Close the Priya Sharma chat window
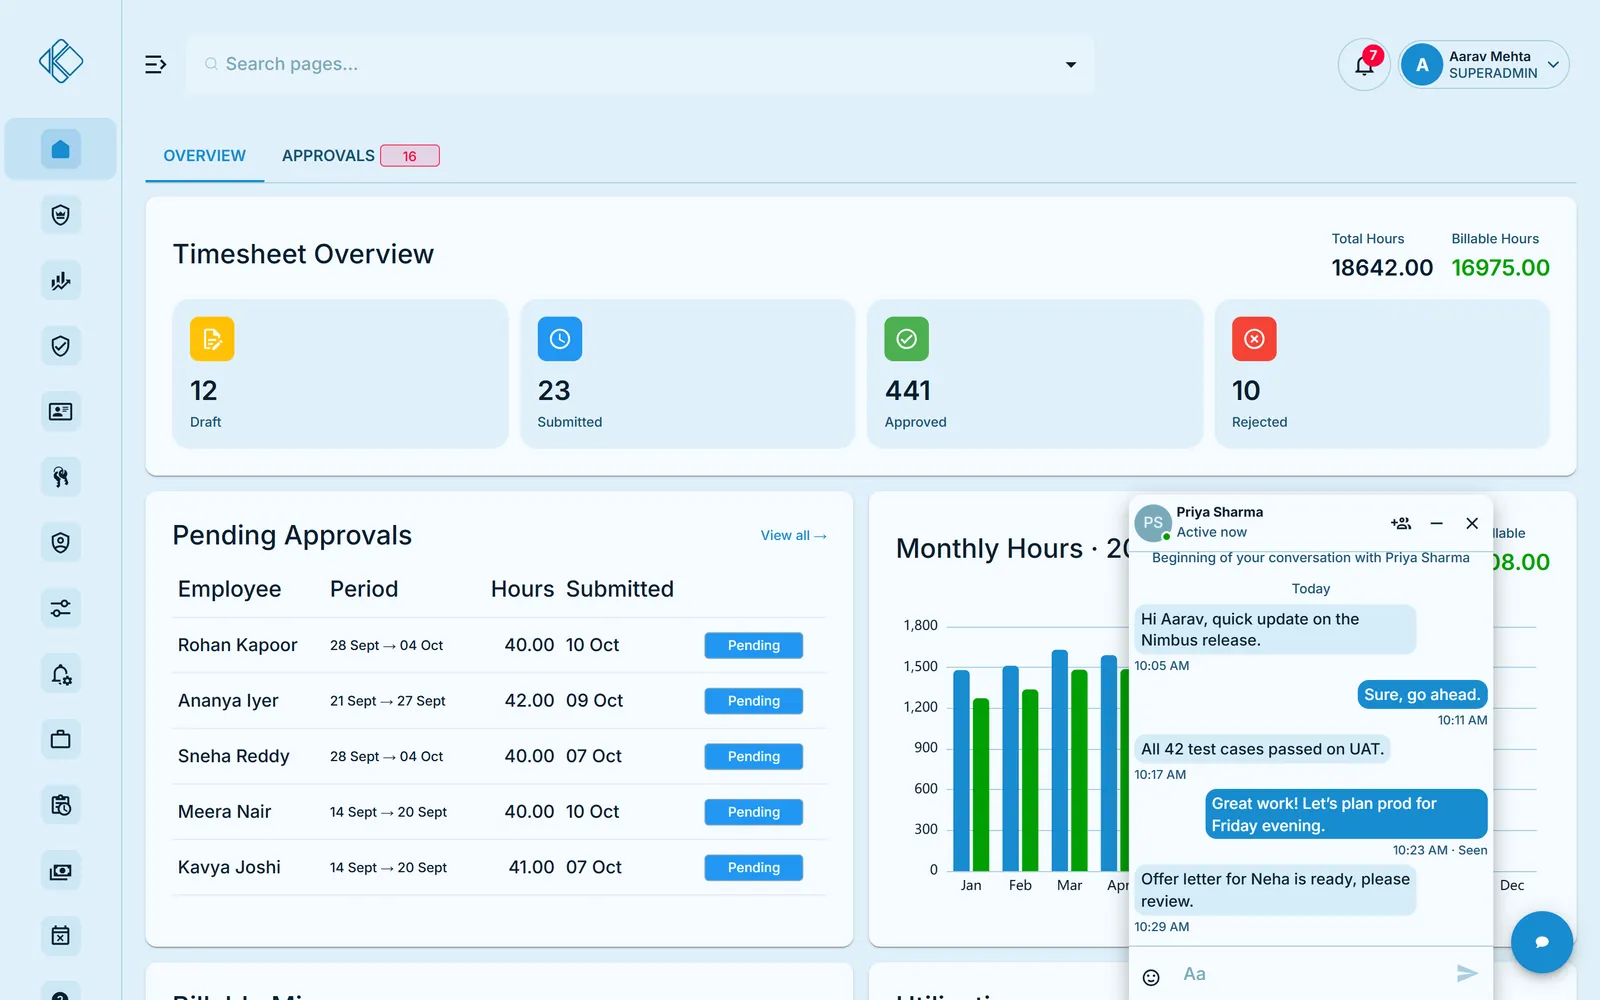 tap(1472, 523)
